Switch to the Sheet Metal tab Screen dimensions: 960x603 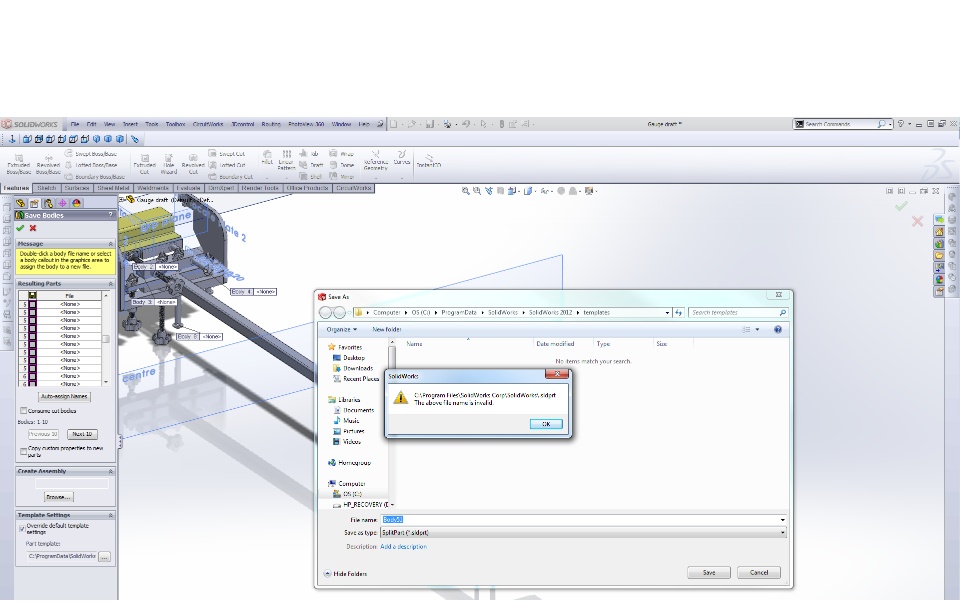pos(113,188)
